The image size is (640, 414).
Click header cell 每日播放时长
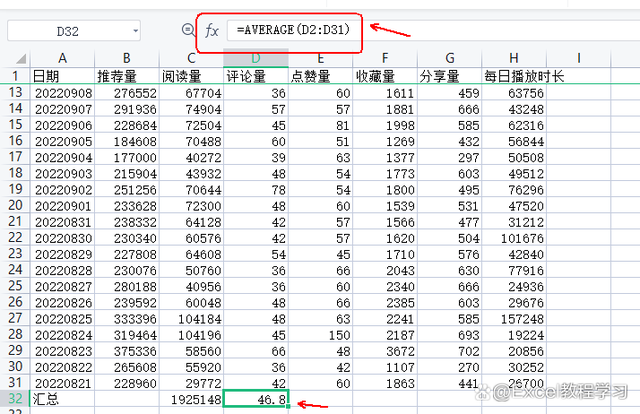(x=514, y=76)
